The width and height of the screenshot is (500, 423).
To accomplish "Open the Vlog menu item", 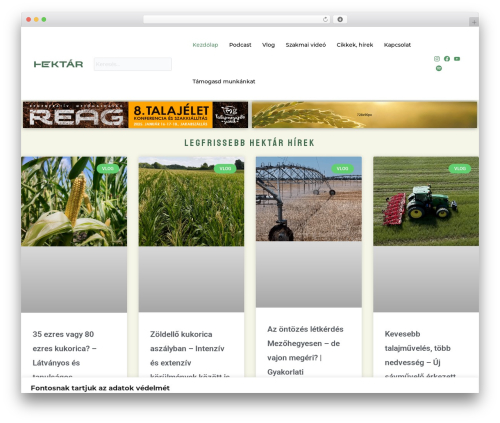I will (268, 45).
